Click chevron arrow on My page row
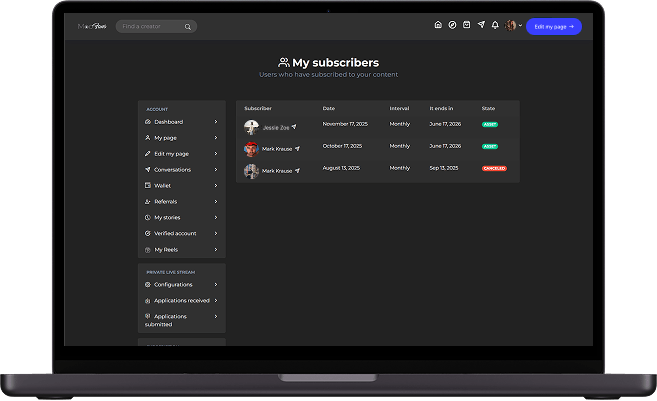Screen dimensions: 657x401 [x=216, y=138]
